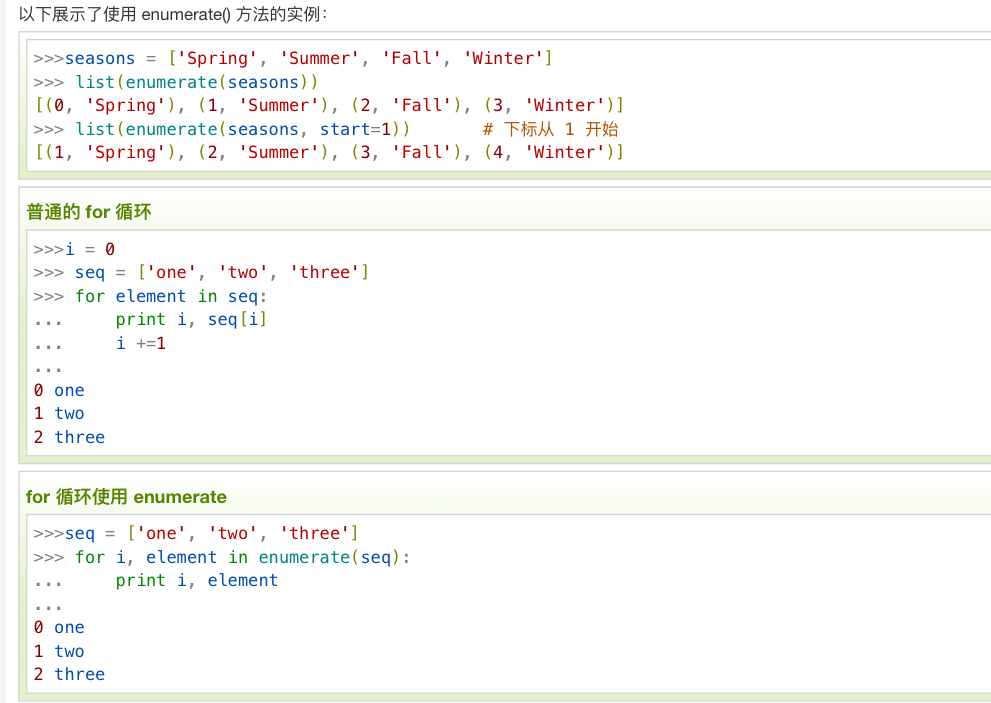Screen dimensions: 991x703
Task: Click the seq assignment under the 普通的 for 循环 heading
Action: click(x=221, y=272)
